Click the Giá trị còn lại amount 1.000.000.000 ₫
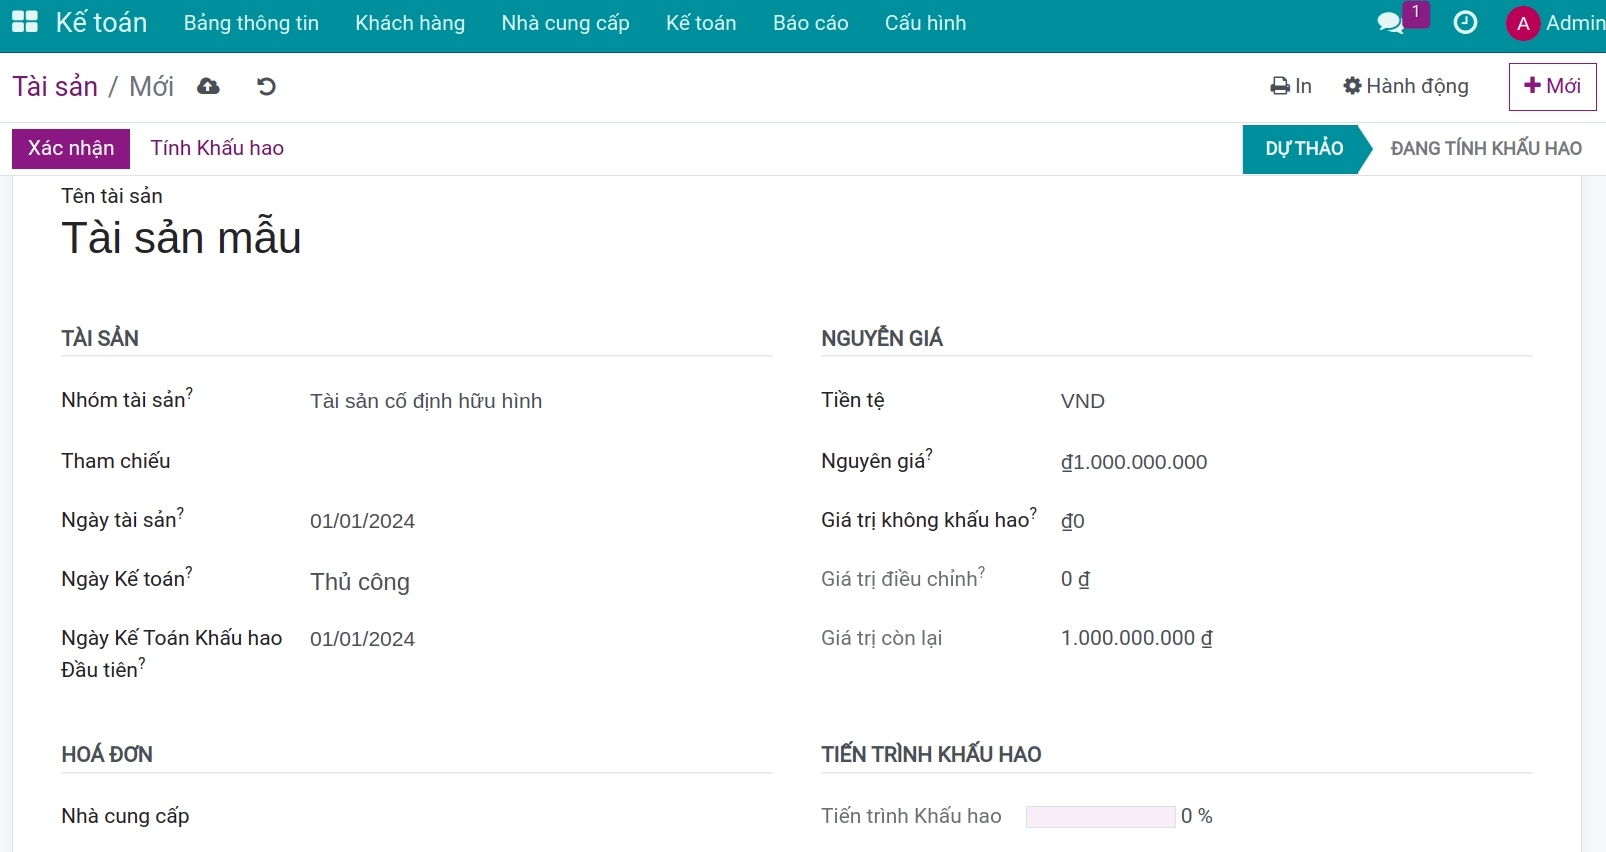Image resolution: width=1606 pixels, height=852 pixels. point(1137,638)
